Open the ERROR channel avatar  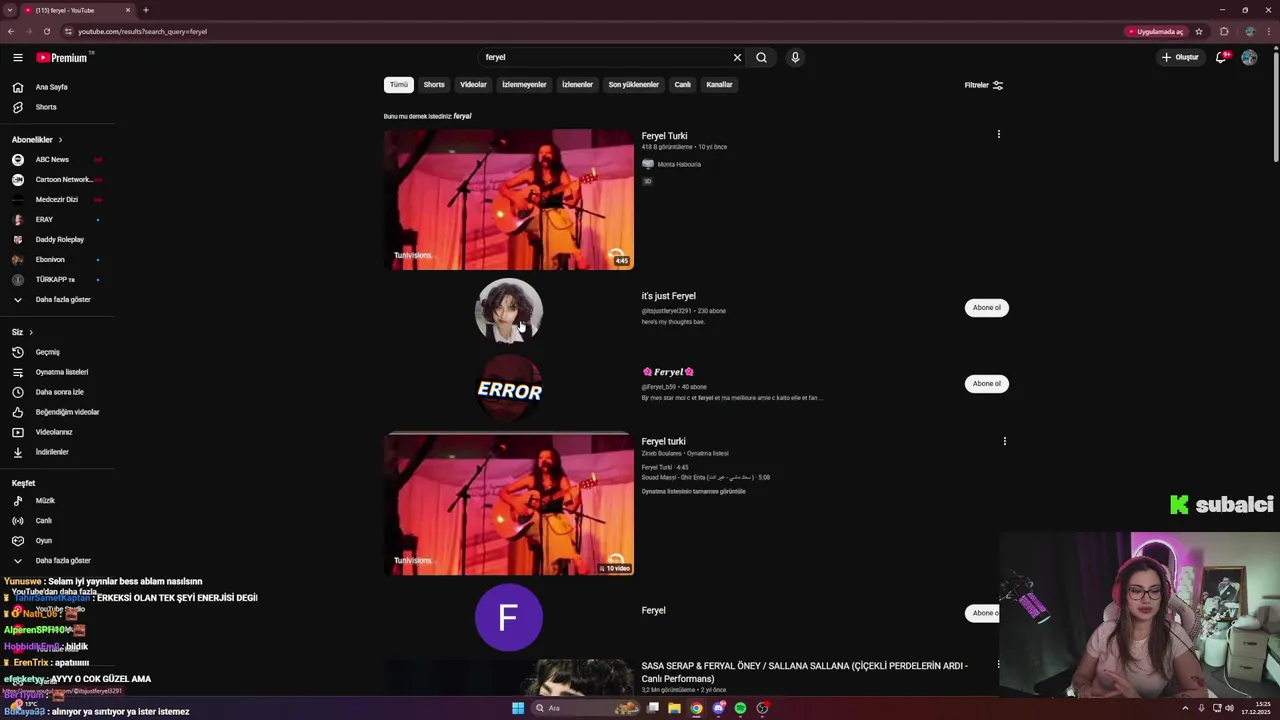509,388
